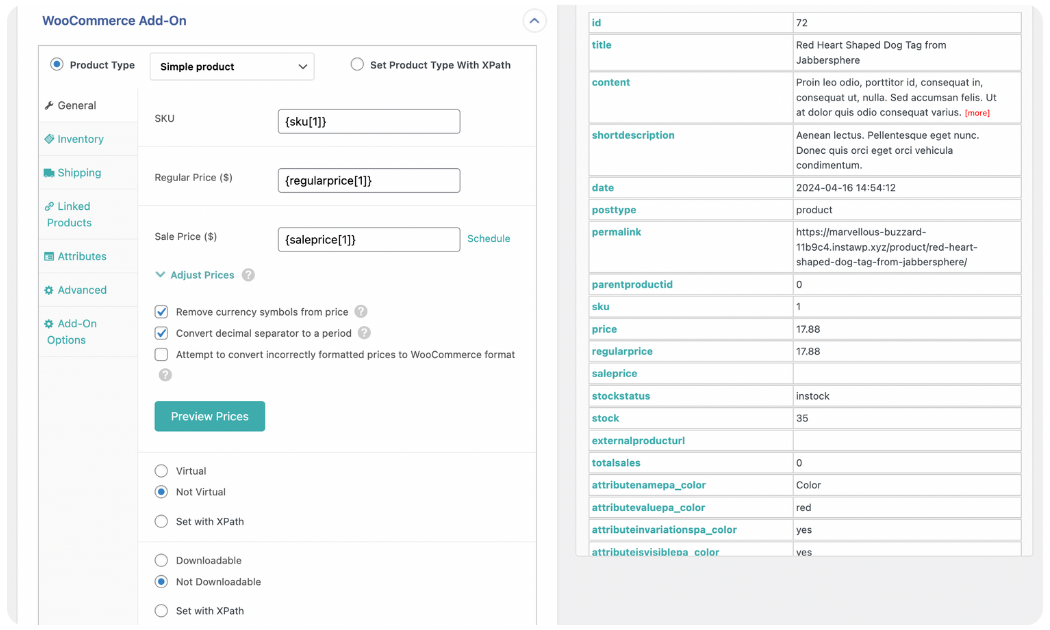Open the Inventory tab
The width and height of the screenshot is (1050, 630).
(x=80, y=139)
